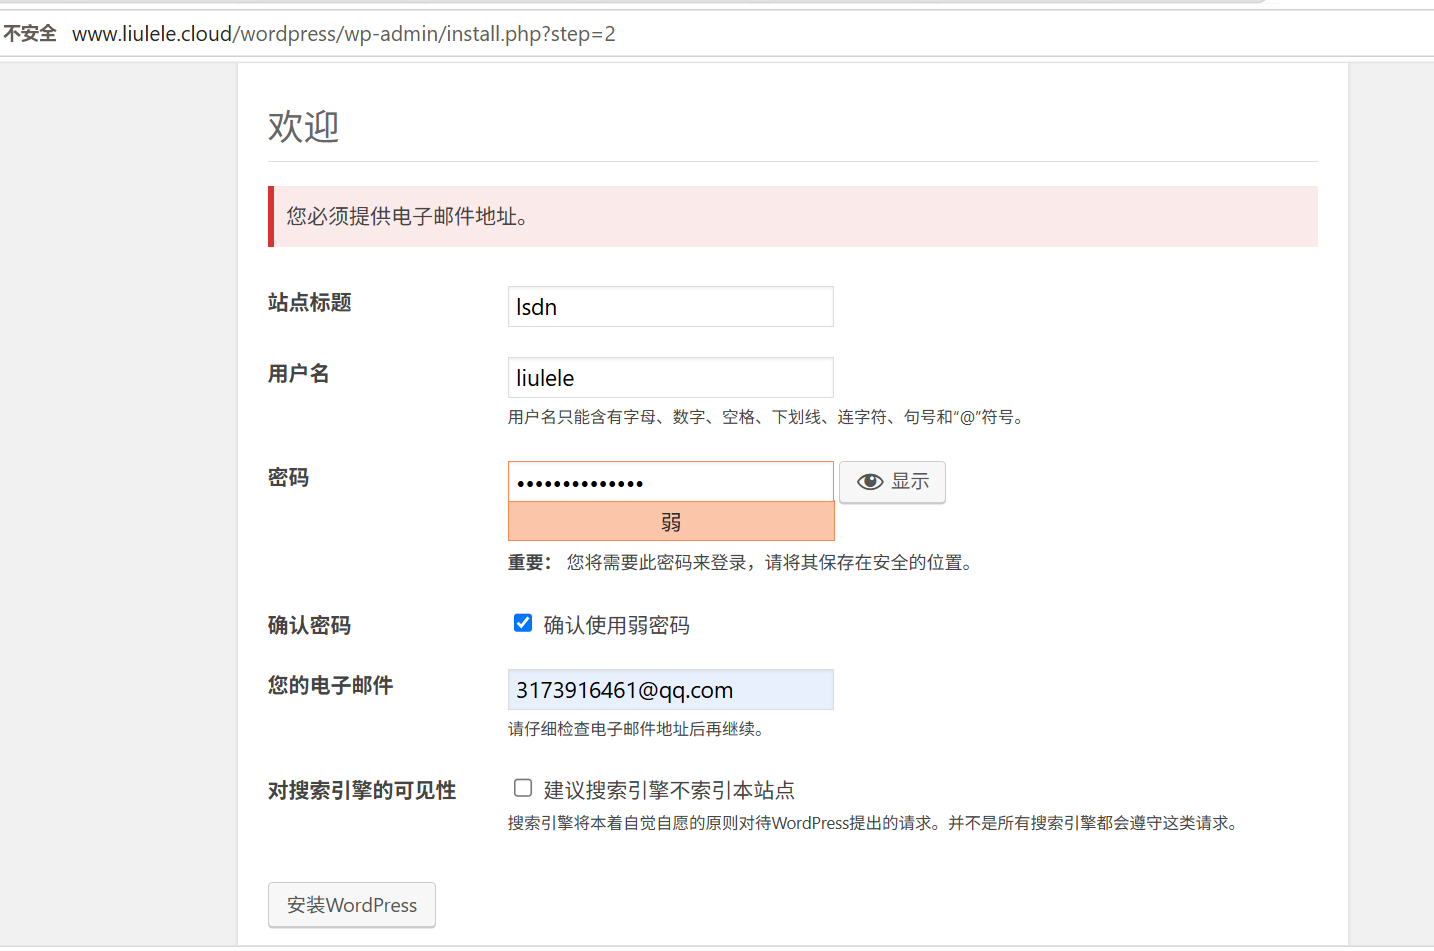This screenshot has height=951, width=1434.
Task: Click the 对搜索引擎的可见性 label
Action: pyautogui.click(x=362, y=791)
